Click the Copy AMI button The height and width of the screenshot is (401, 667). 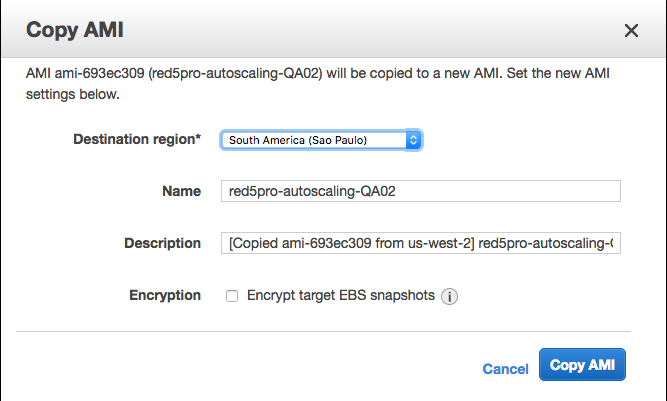(582, 365)
